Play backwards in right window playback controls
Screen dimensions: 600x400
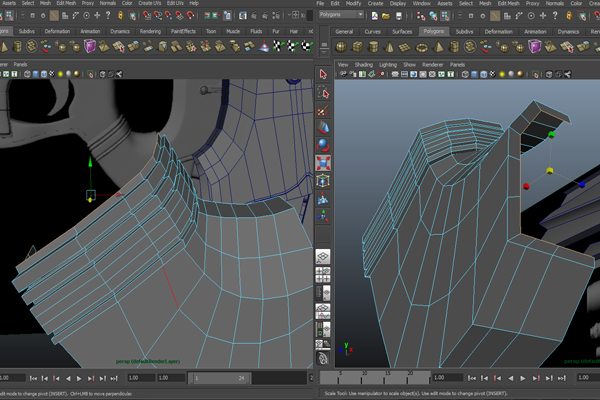510,378
